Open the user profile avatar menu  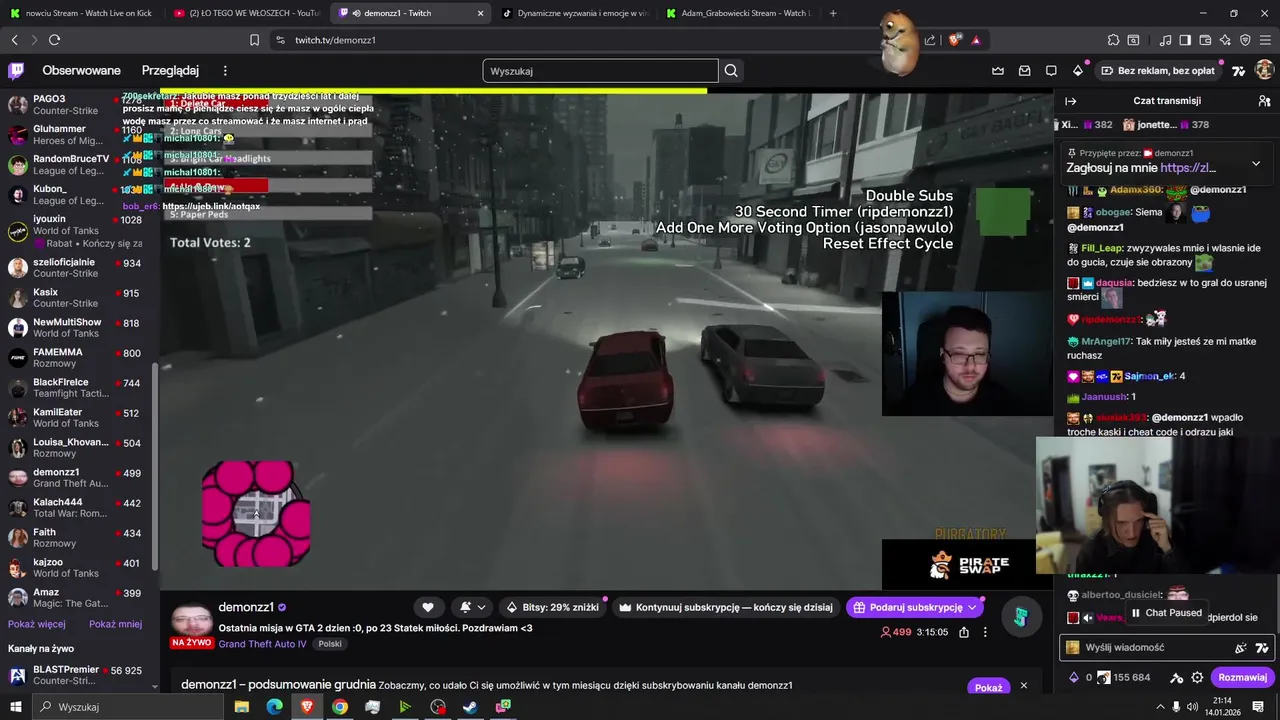[x=1264, y=70]
